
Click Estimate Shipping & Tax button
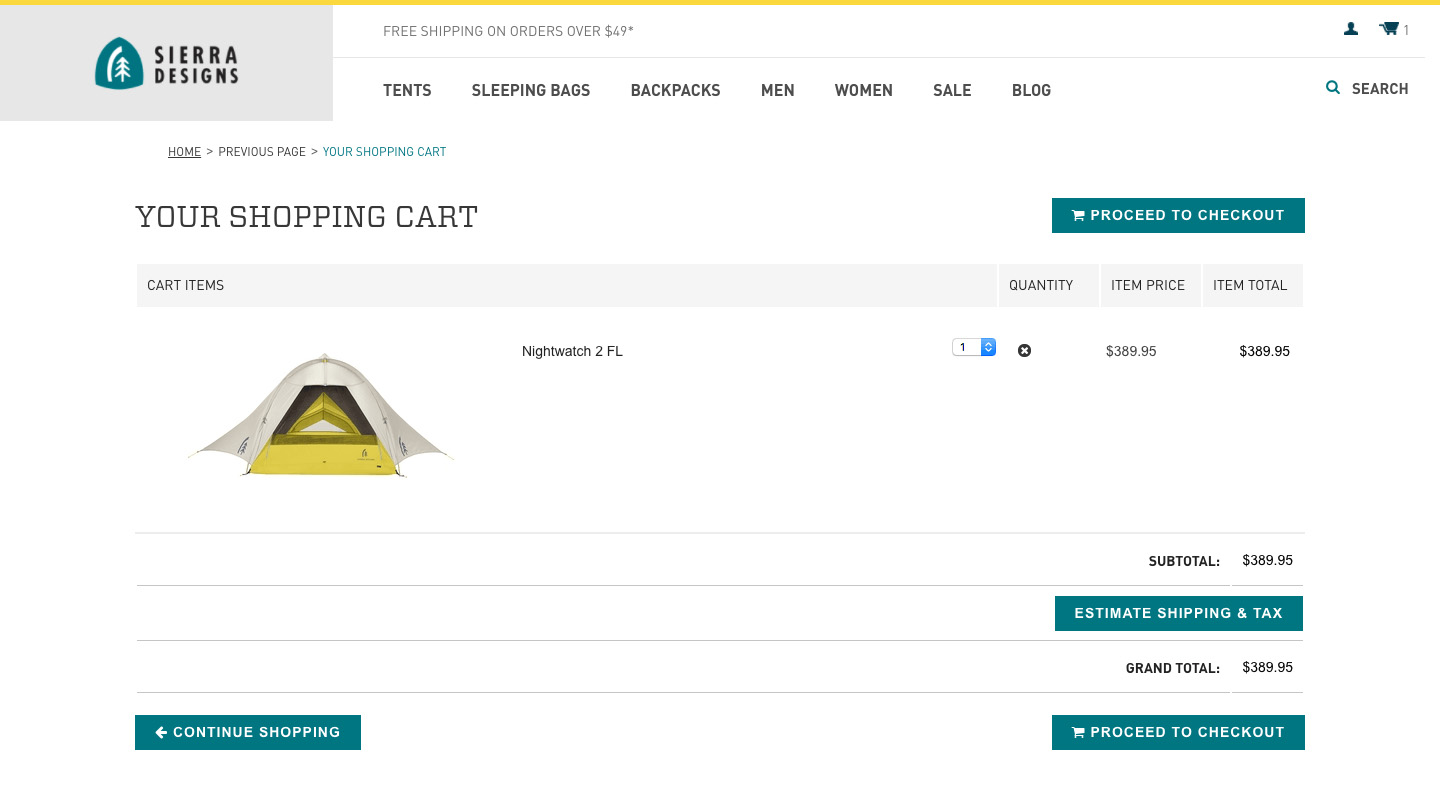click(x=1178, y=613)
